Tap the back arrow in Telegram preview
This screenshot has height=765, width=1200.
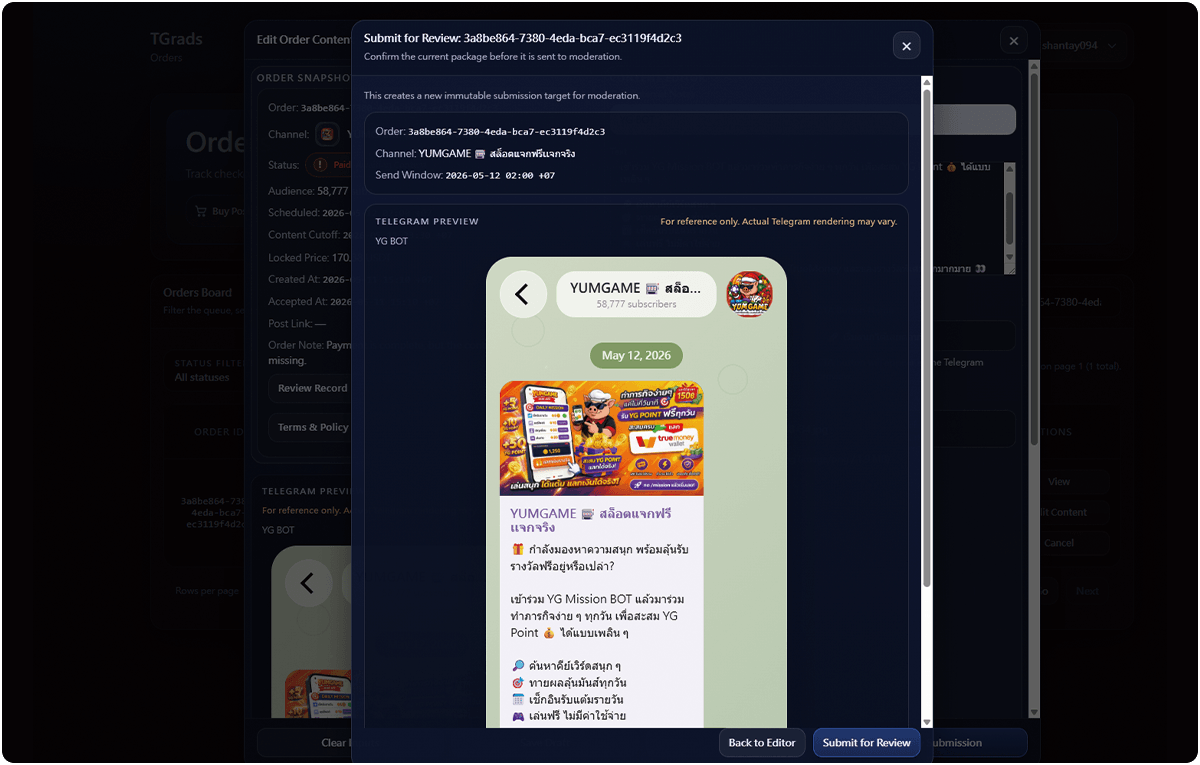pos(522,294)
